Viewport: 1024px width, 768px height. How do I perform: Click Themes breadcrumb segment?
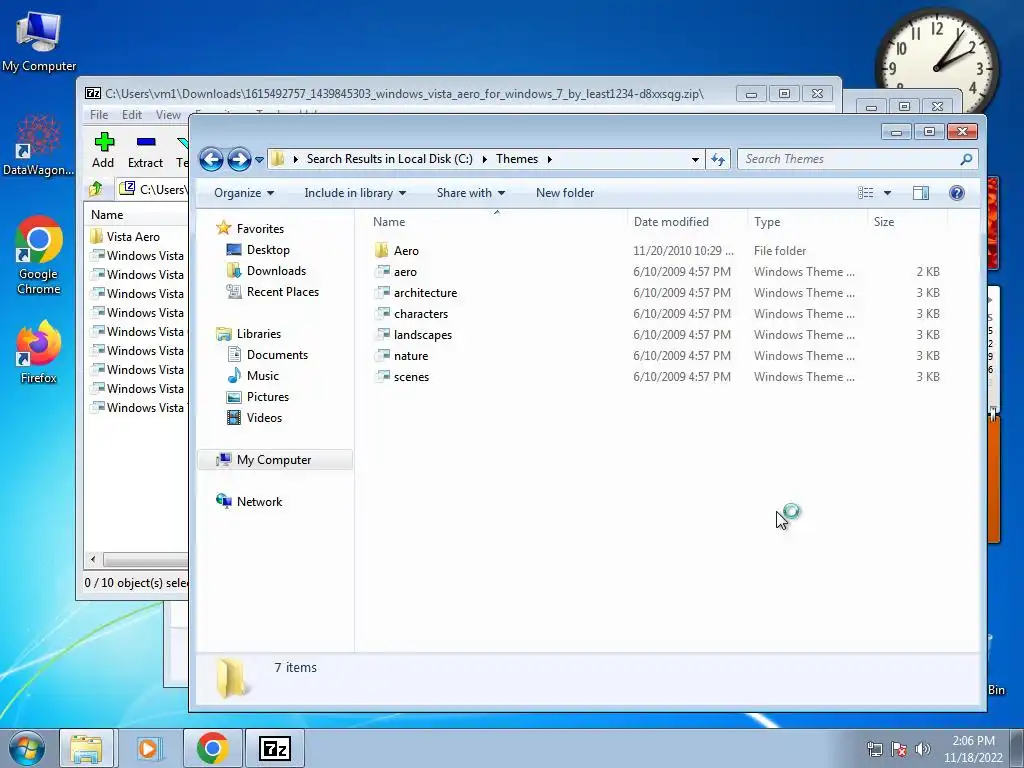(517, 159)
